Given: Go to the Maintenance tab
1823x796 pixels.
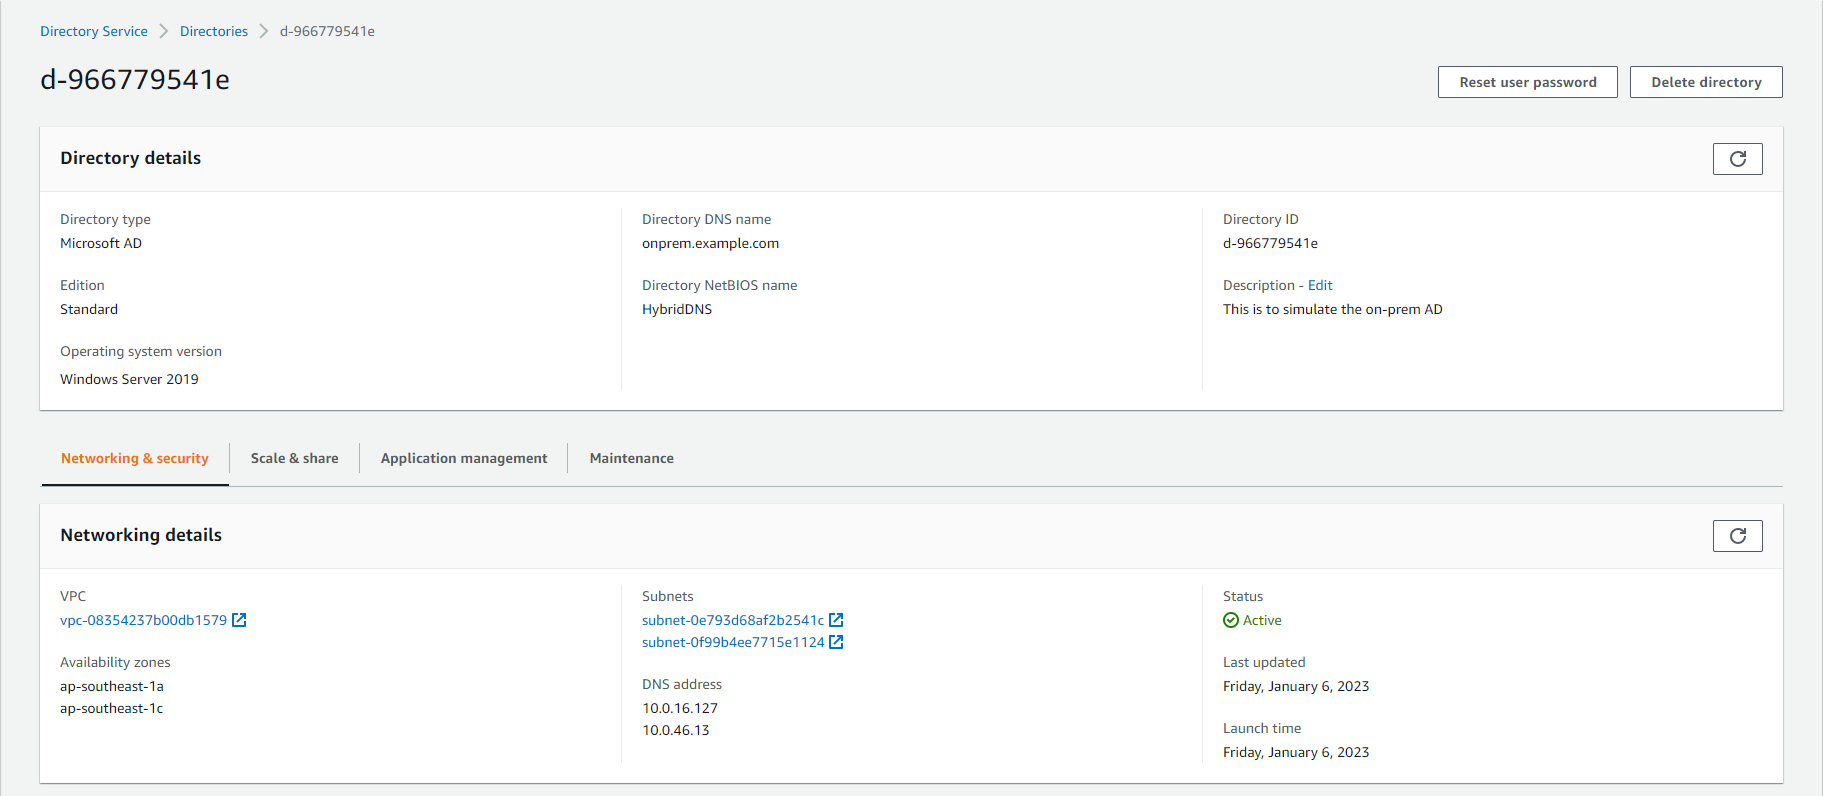Looking at the screenshot, I should [x=632, y=458].
